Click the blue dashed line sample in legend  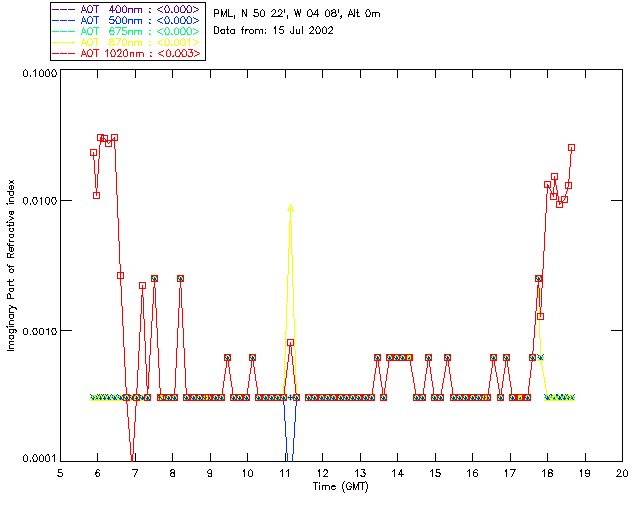pos(64,20)
